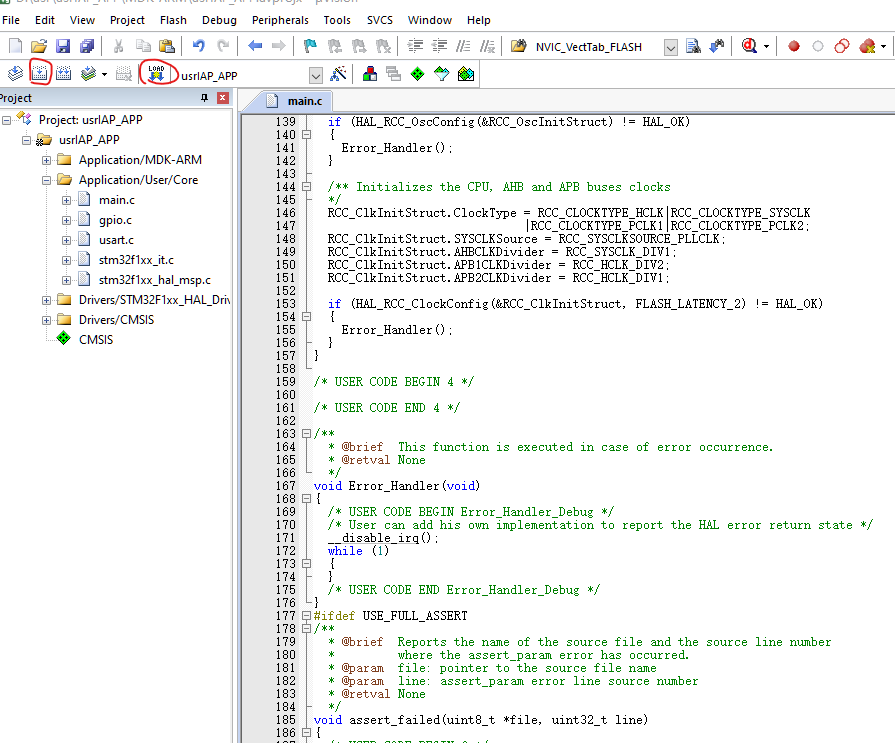Indent selected lines icon
This screenshot has height=743, width=895.
point(415,46)
